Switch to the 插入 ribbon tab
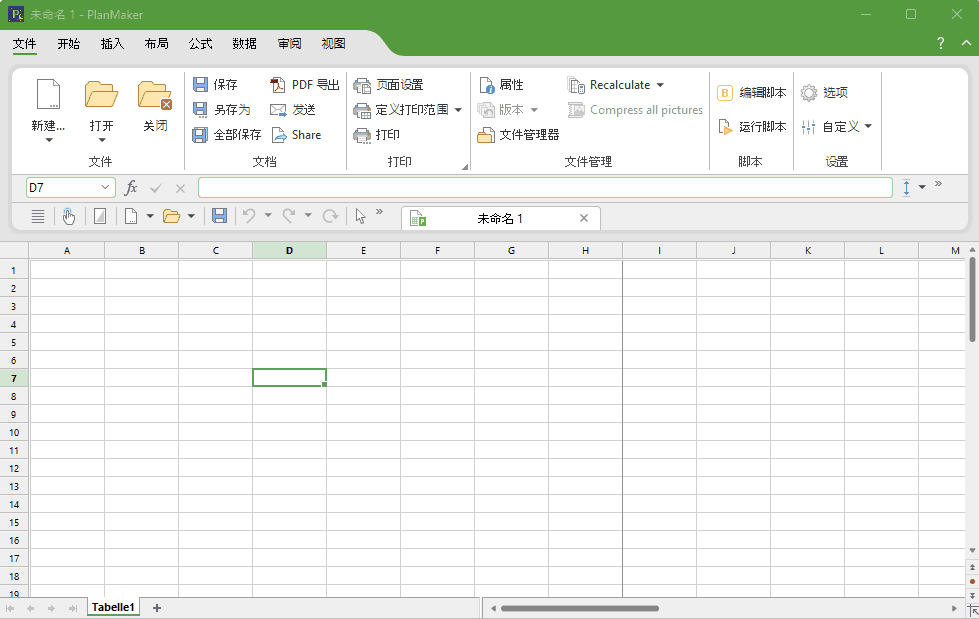 tap(112, 44)
